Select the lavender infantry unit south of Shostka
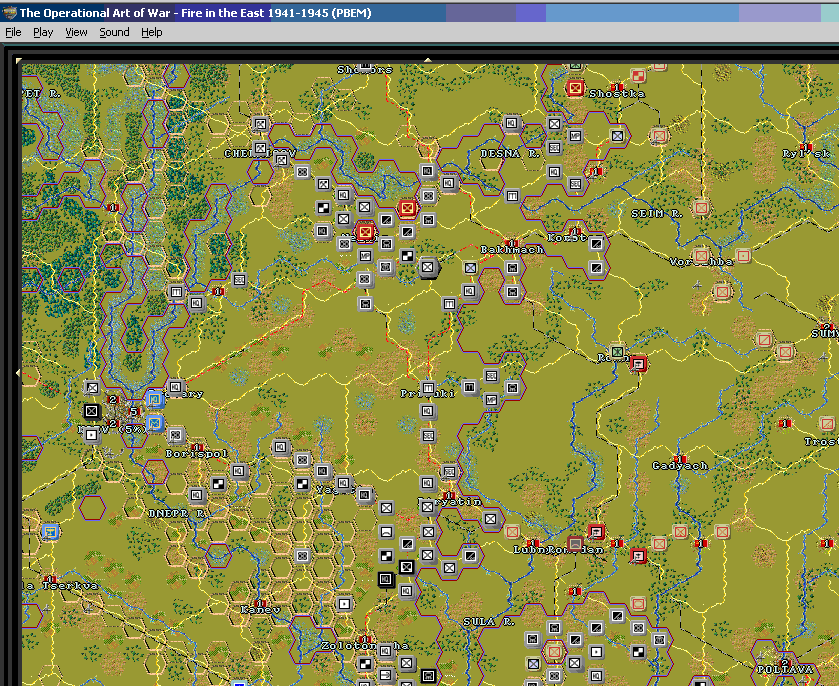The width and height of the screenshot is (840, 686). 617,136
